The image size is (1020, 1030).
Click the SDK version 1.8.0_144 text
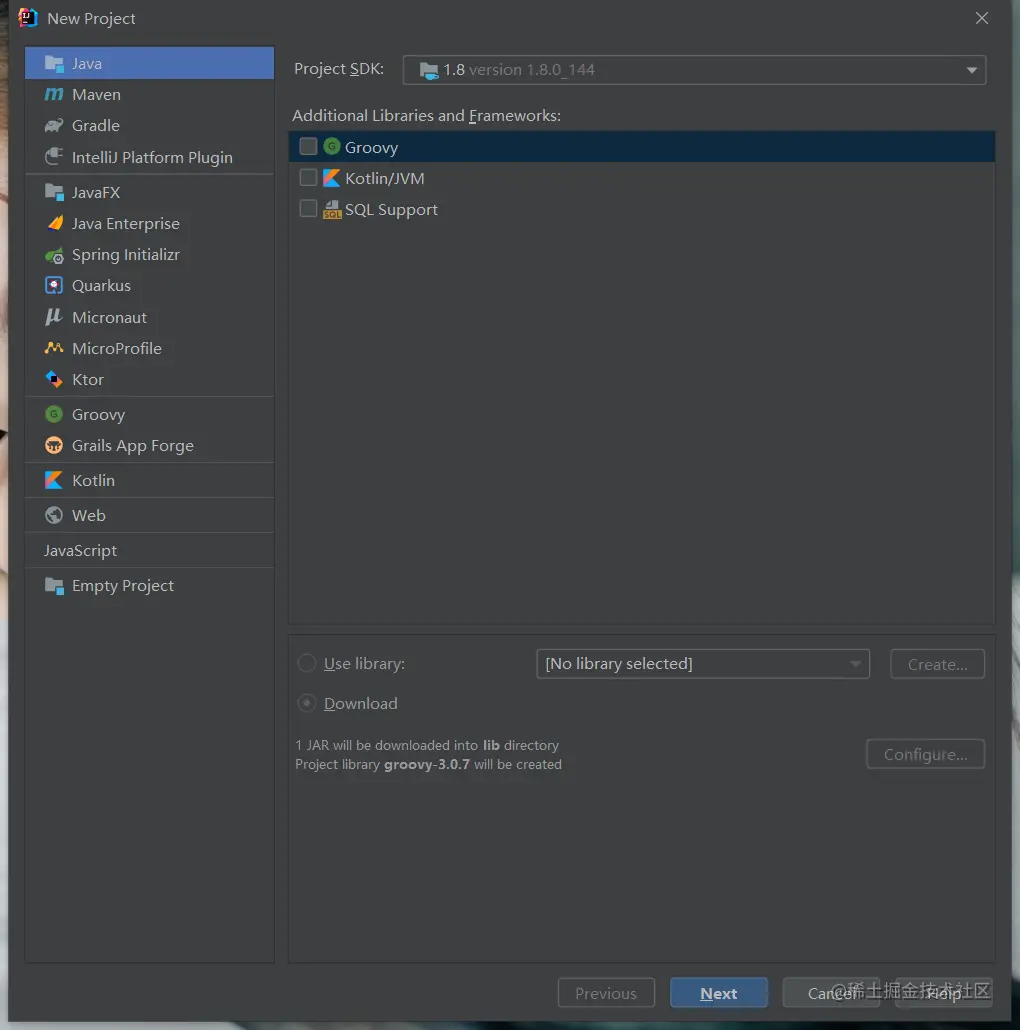532,70
